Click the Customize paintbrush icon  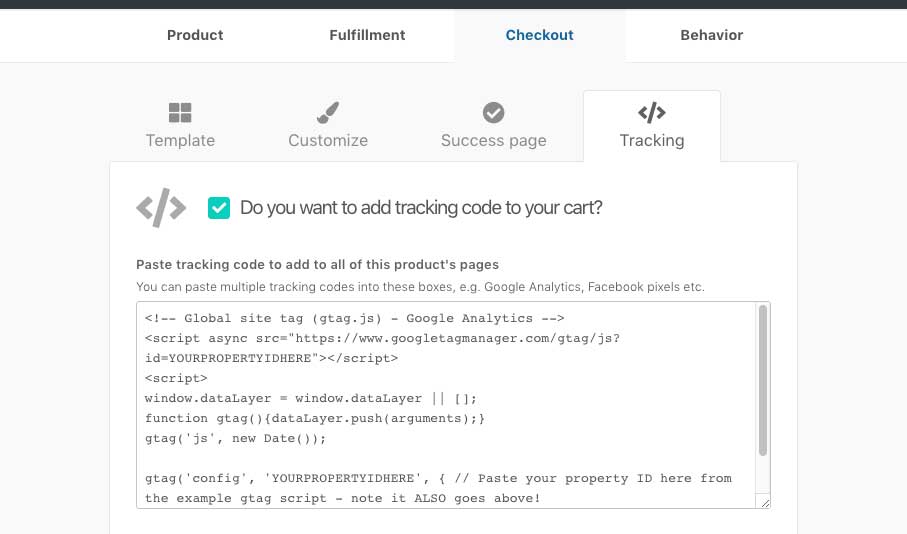(328, 112)
